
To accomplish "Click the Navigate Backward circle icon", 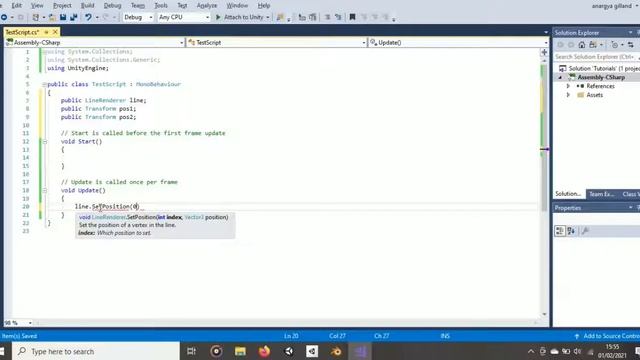I will click(x=4, y=17).
